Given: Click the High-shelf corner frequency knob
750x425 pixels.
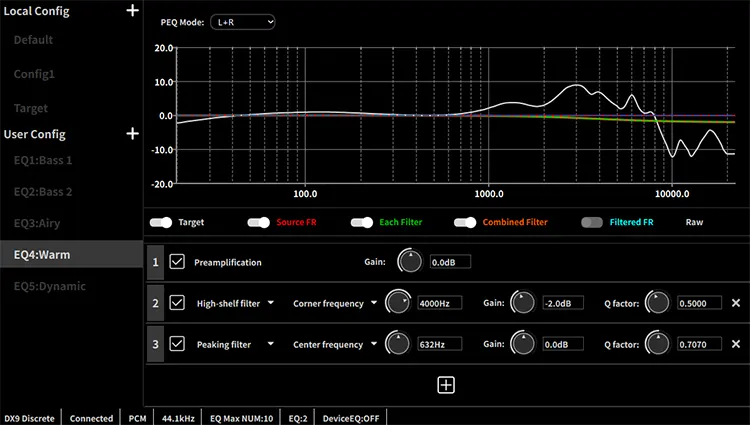Looking at the screenshot, I should pyautogui.click(x=398, y=302).
